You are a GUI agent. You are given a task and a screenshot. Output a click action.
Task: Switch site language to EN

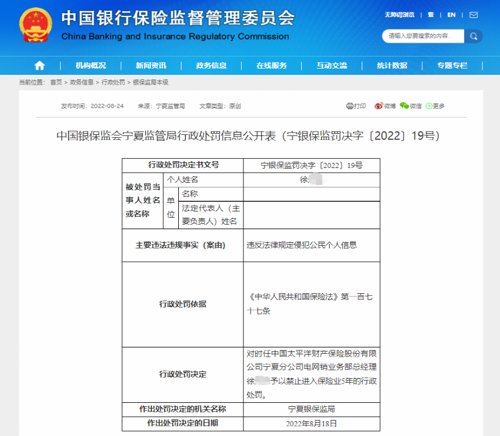pyautogui.click(x=451, y=15)
